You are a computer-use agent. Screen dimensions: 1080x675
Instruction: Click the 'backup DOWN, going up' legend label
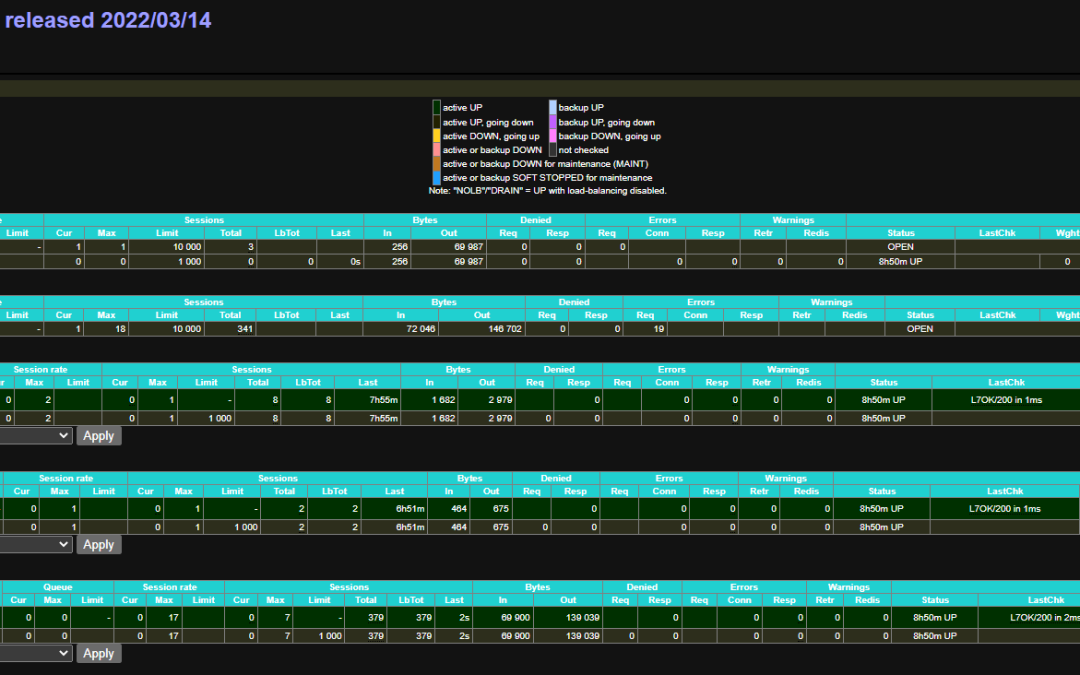tap(609, 136)
